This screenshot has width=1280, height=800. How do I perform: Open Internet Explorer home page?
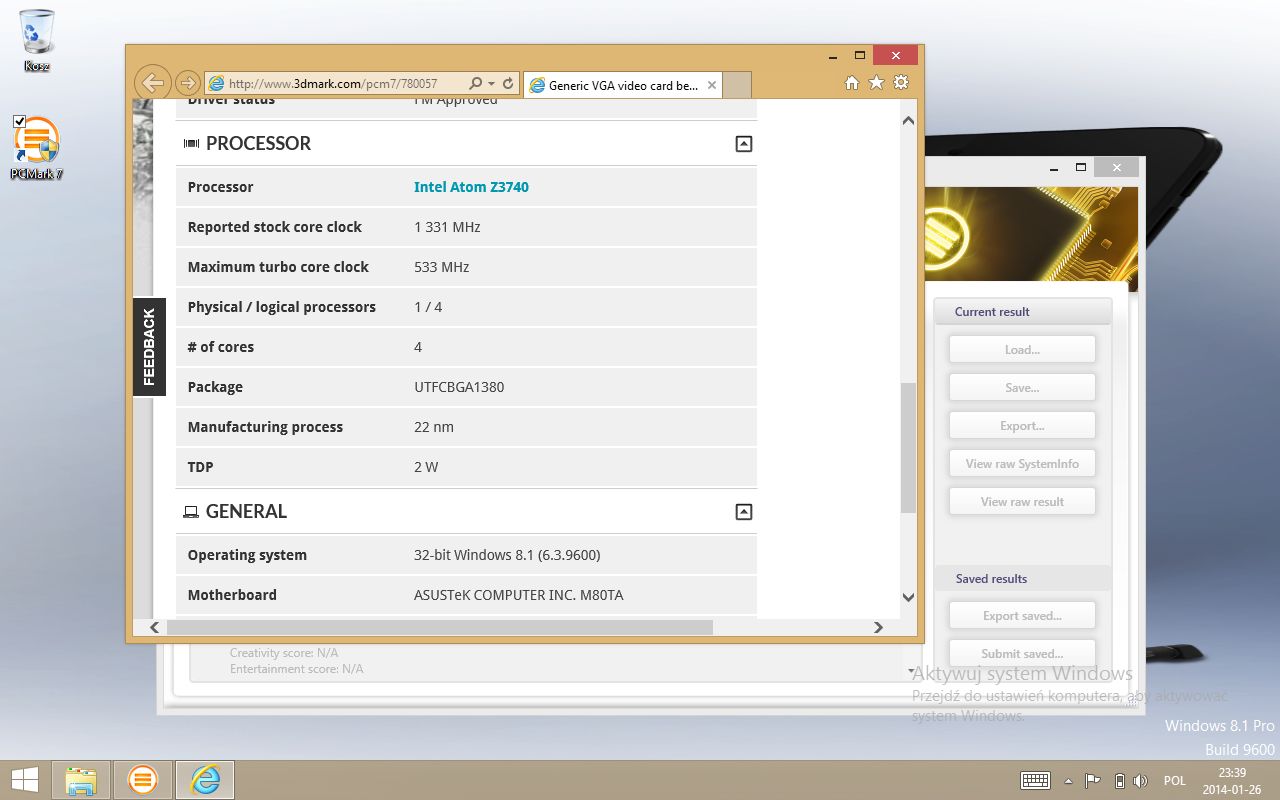coord(852,83)
